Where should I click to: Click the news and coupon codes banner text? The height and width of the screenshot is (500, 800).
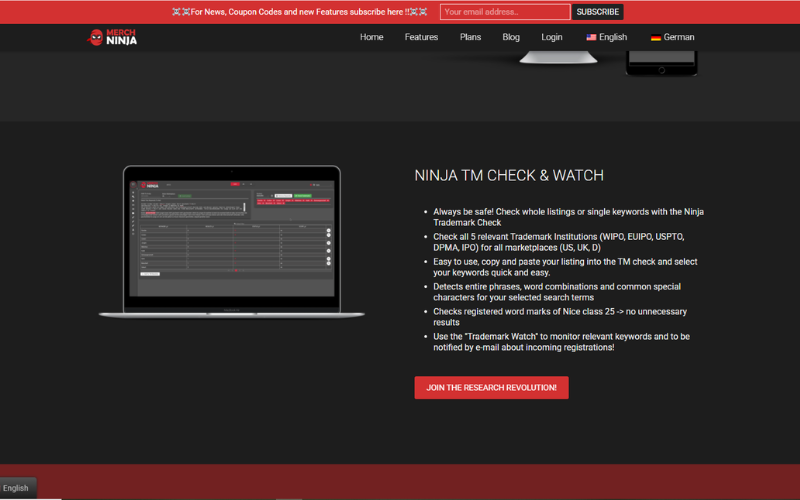300,12
